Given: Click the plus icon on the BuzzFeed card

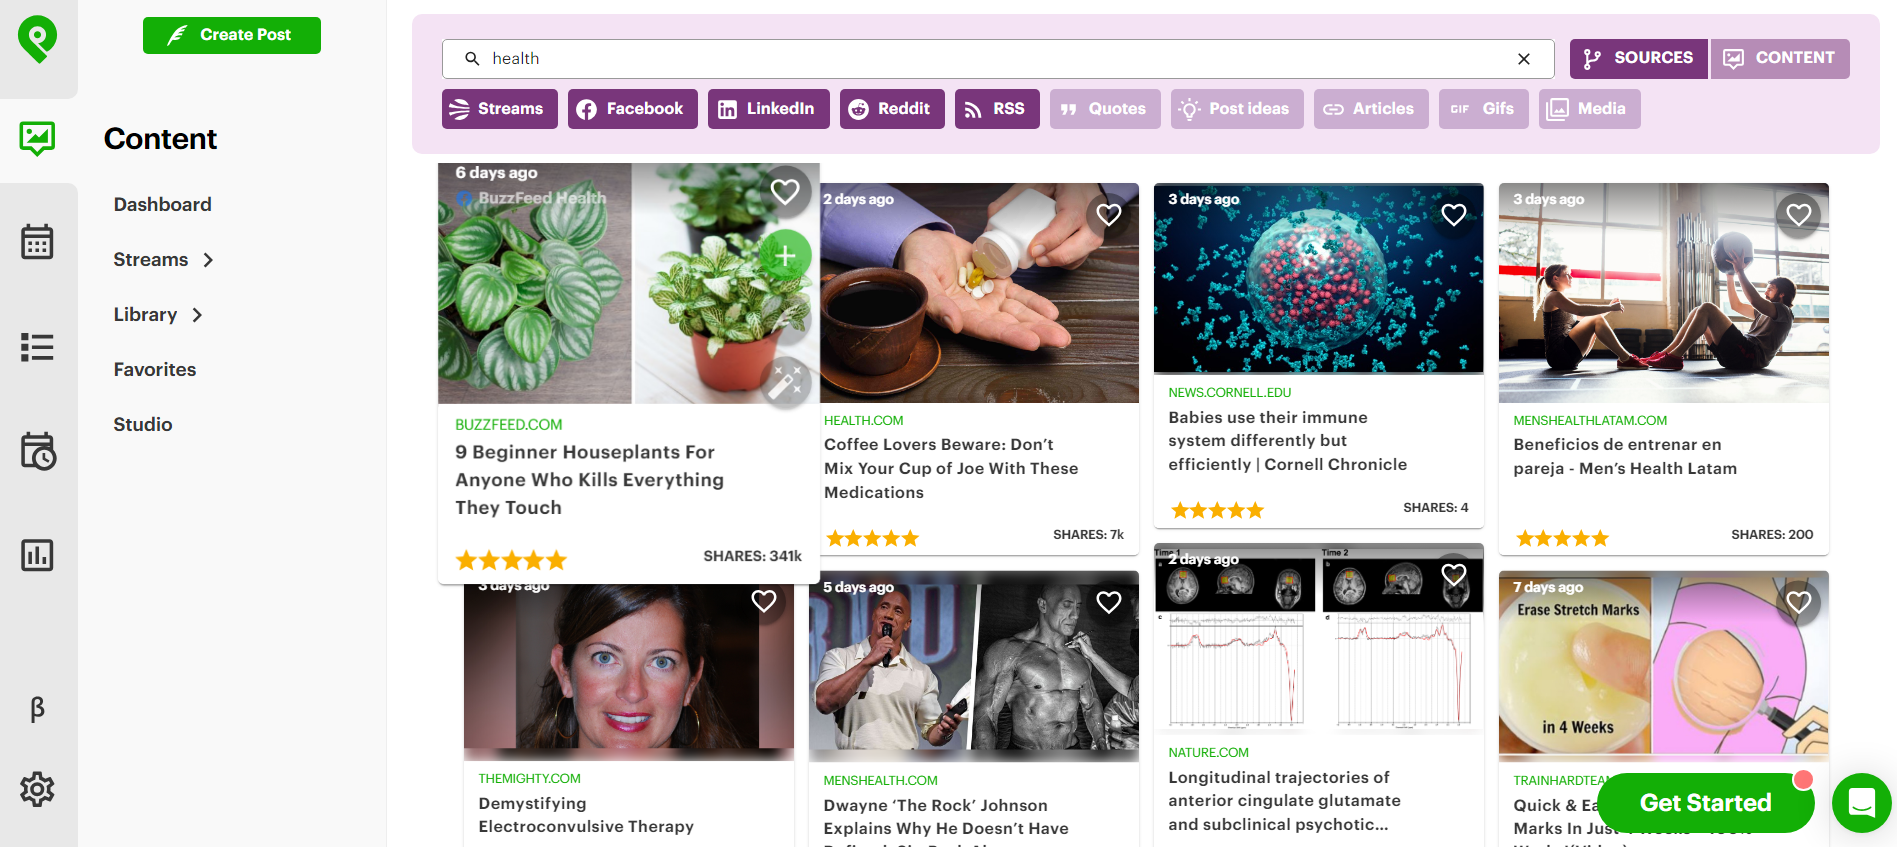Looking at the screenshot, I should pos(787,256).
